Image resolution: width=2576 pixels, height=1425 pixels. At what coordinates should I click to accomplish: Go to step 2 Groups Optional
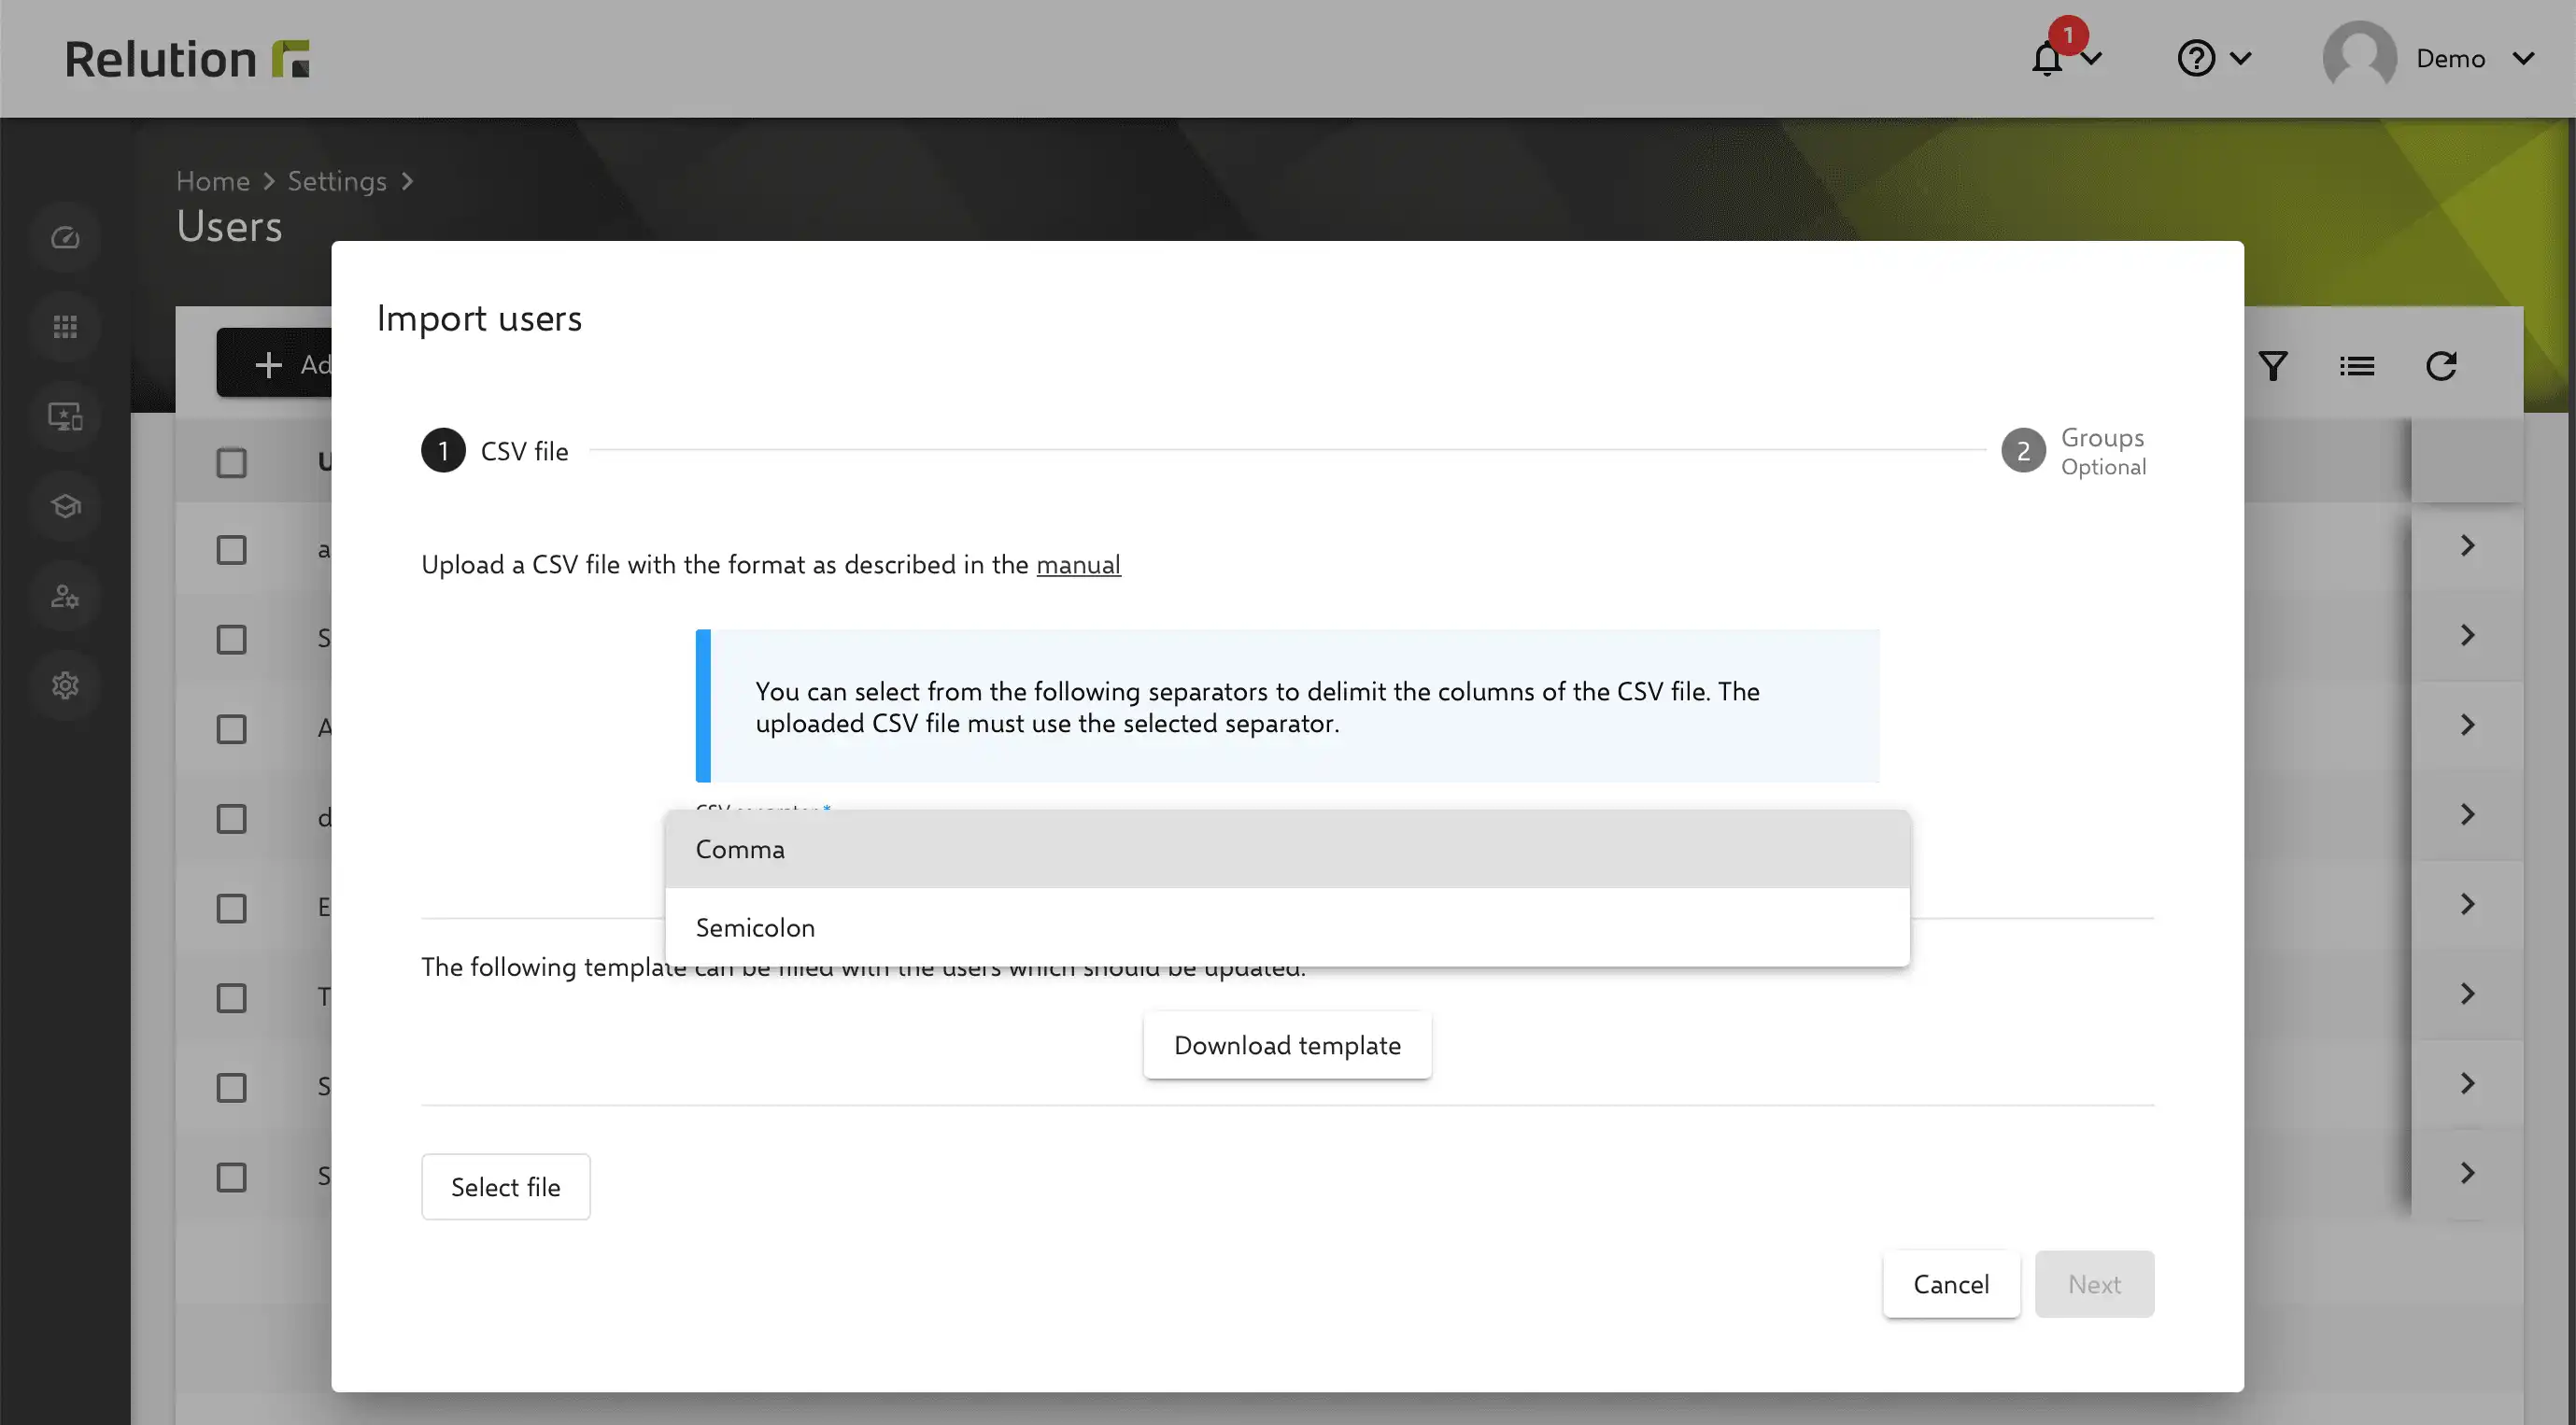tap(2074, 451)
